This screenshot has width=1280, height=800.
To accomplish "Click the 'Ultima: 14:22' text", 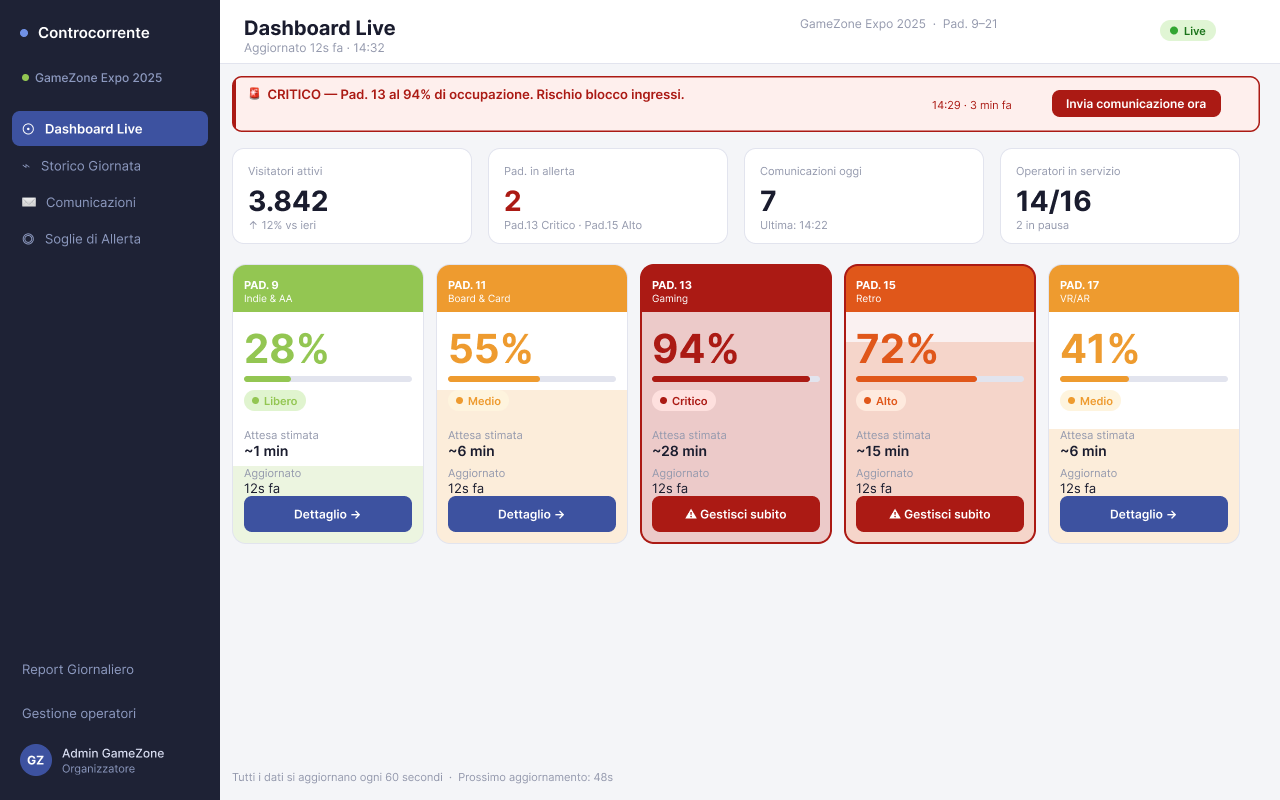I will [794, 225].
